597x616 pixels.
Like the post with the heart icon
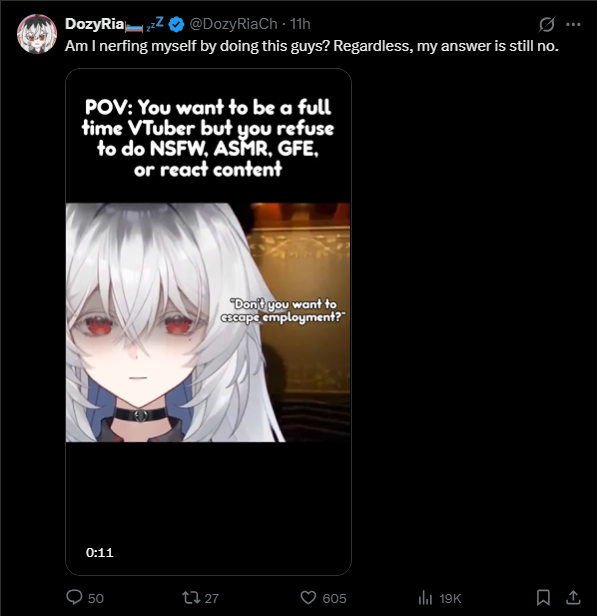[308, 598]
